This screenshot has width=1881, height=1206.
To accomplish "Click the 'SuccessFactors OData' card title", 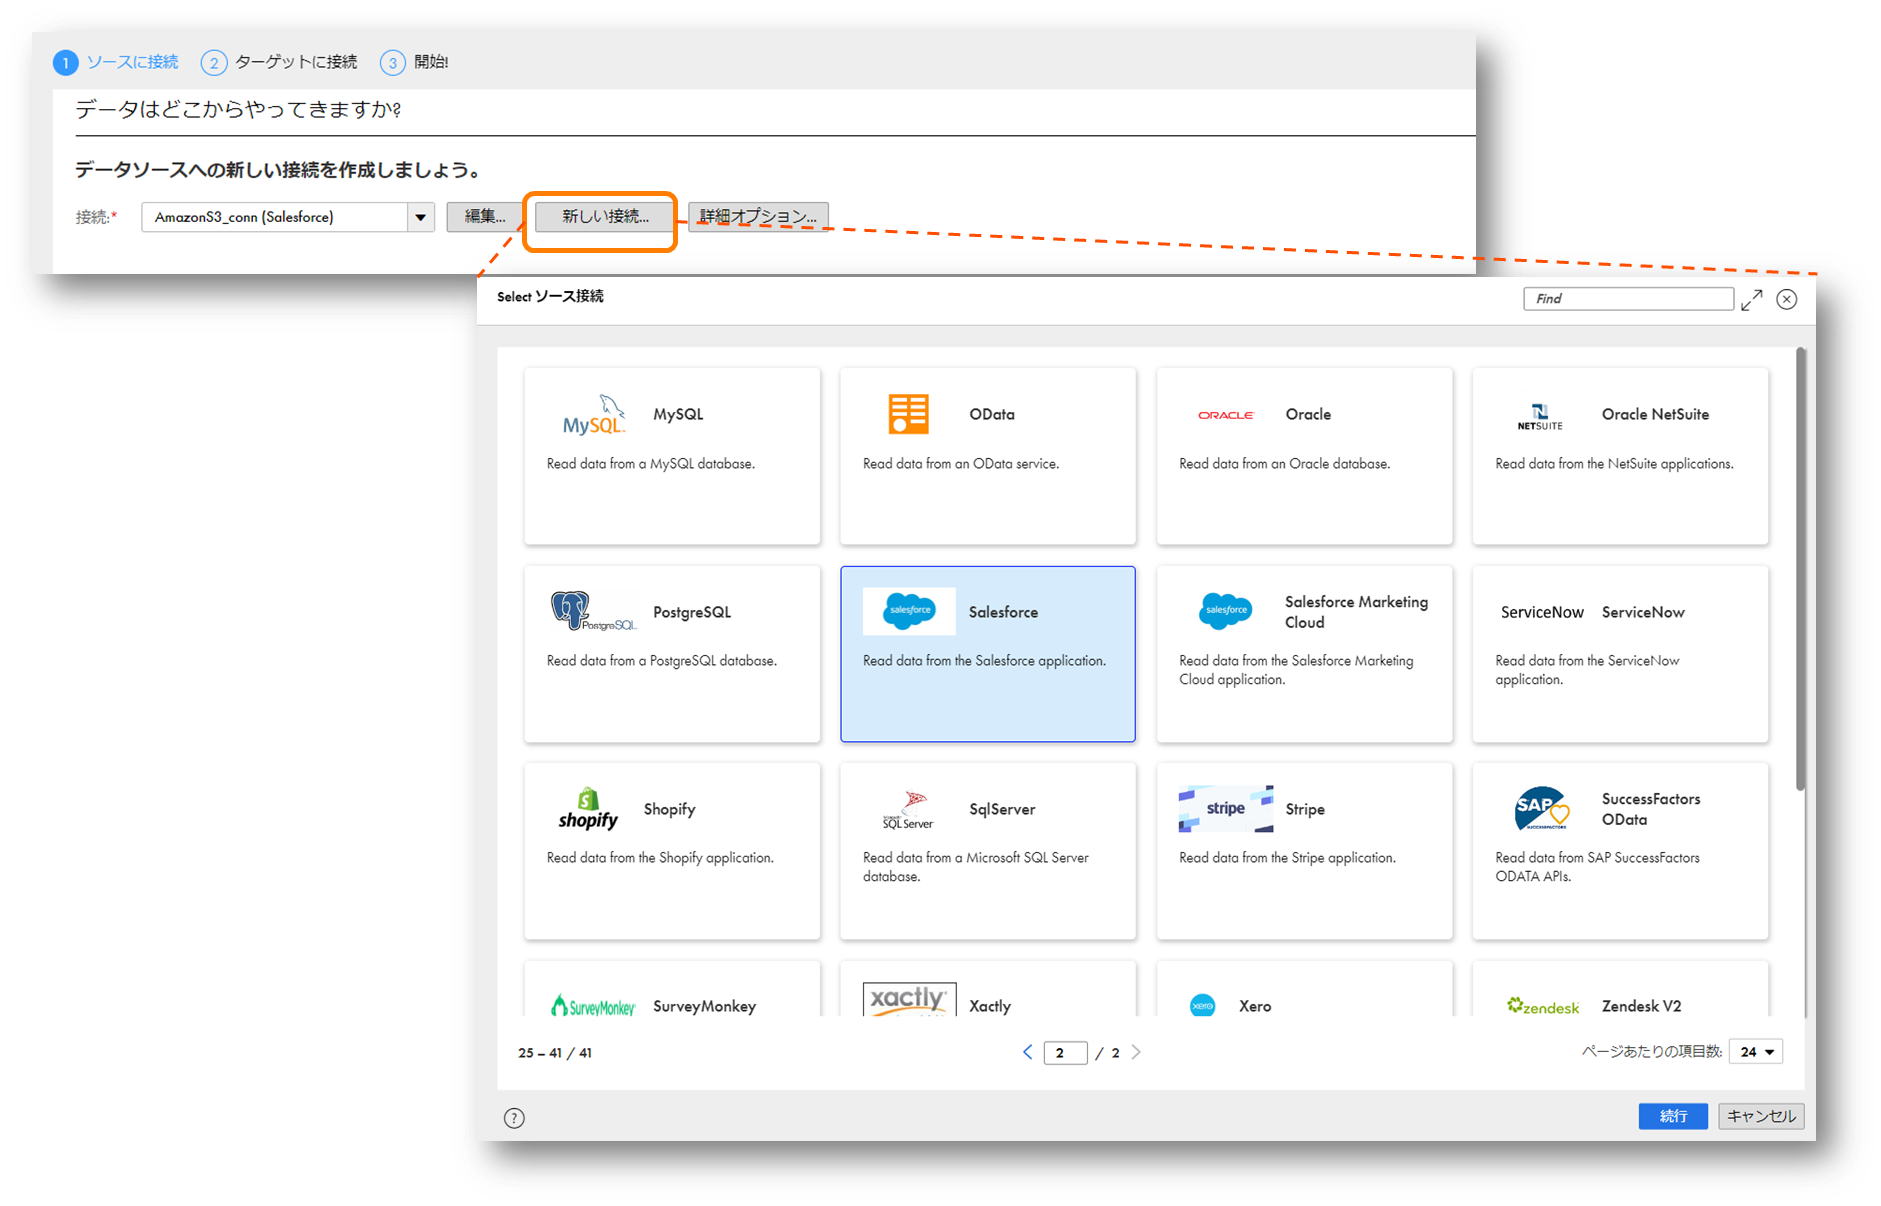I will pos(1651,809).
